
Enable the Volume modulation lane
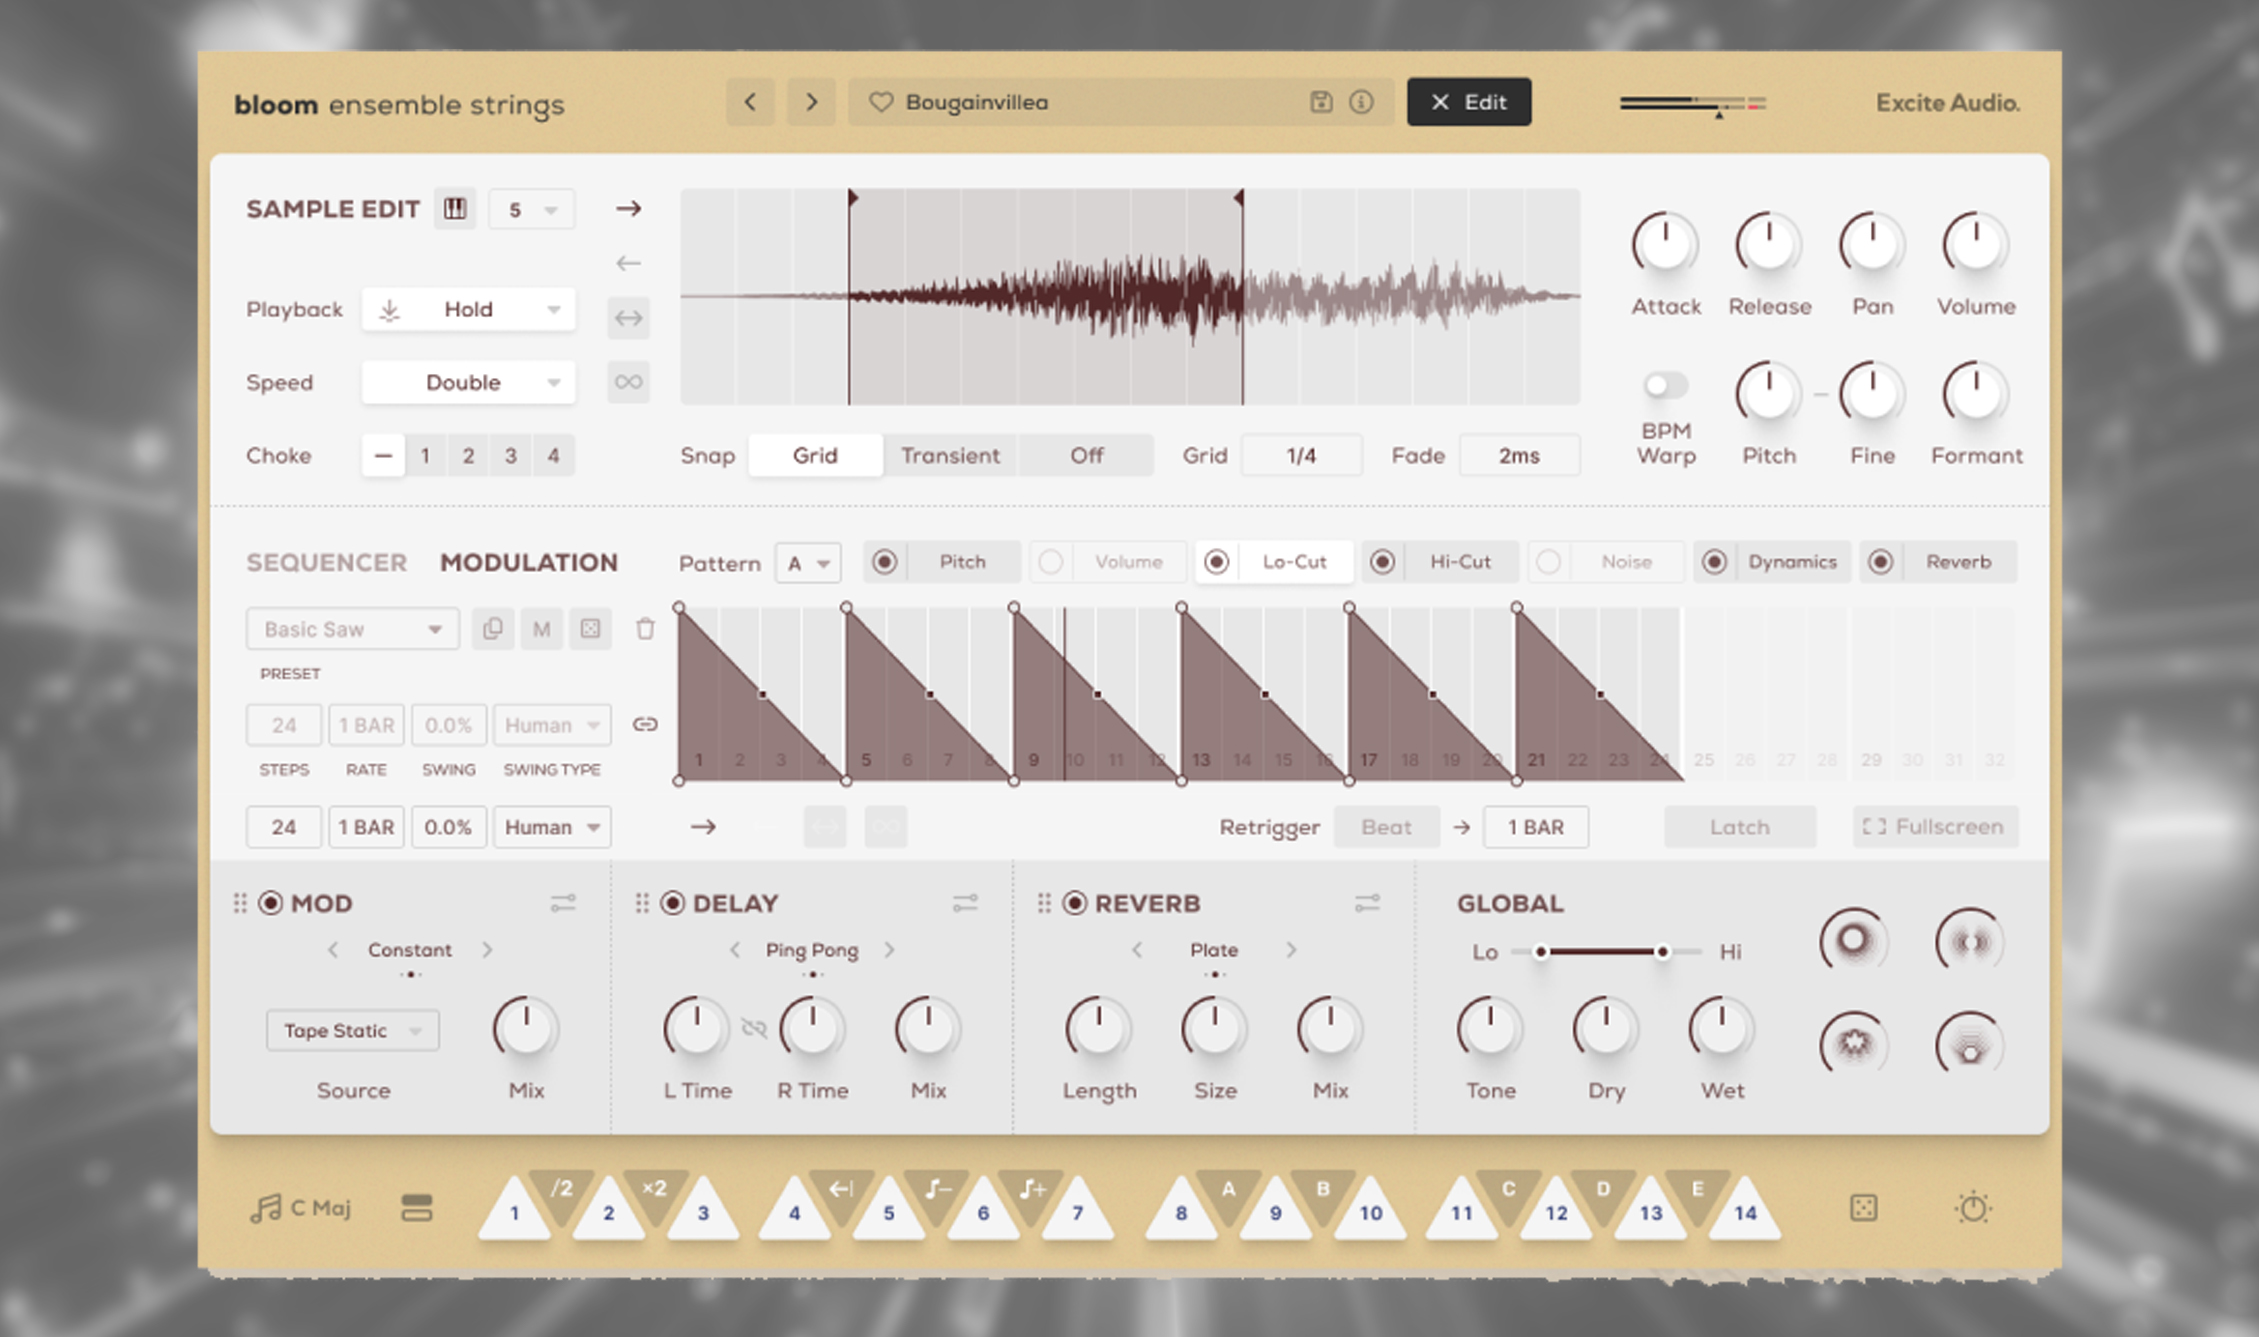pos(1050,562)
